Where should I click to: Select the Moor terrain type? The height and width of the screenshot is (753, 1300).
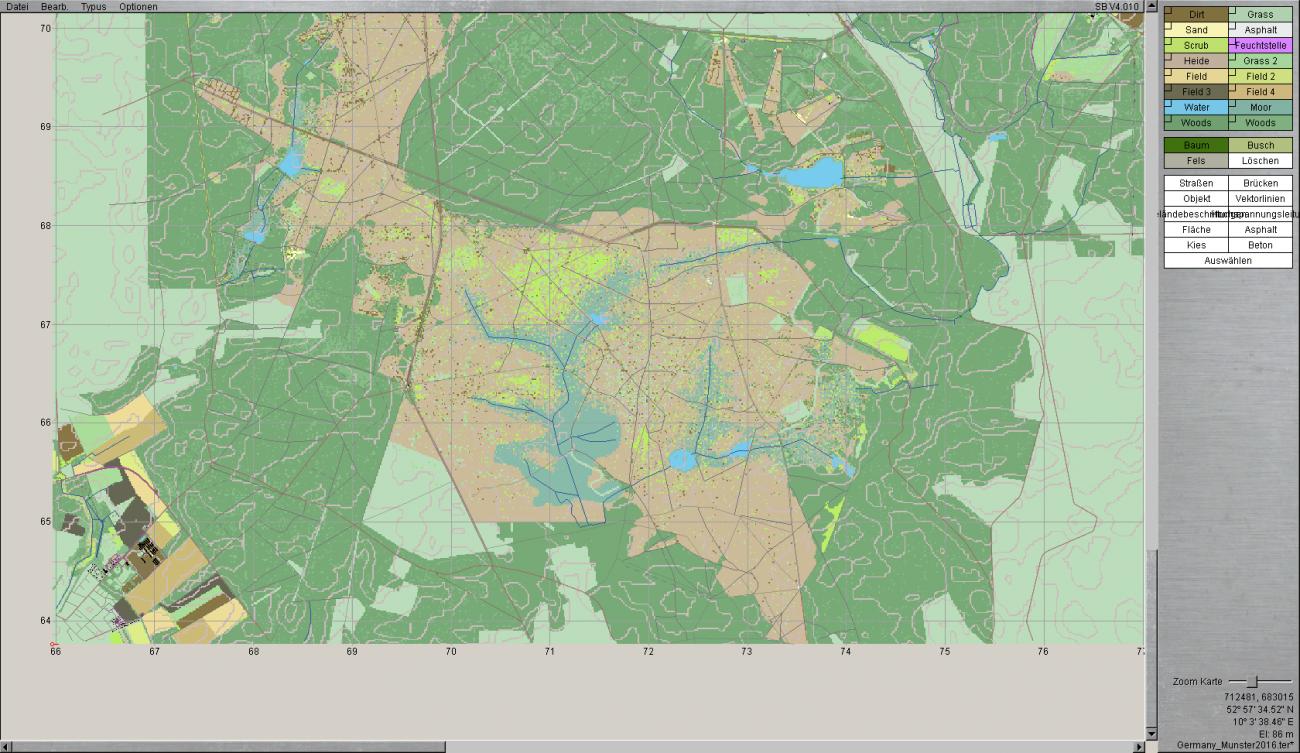[x=1260, y=107]
